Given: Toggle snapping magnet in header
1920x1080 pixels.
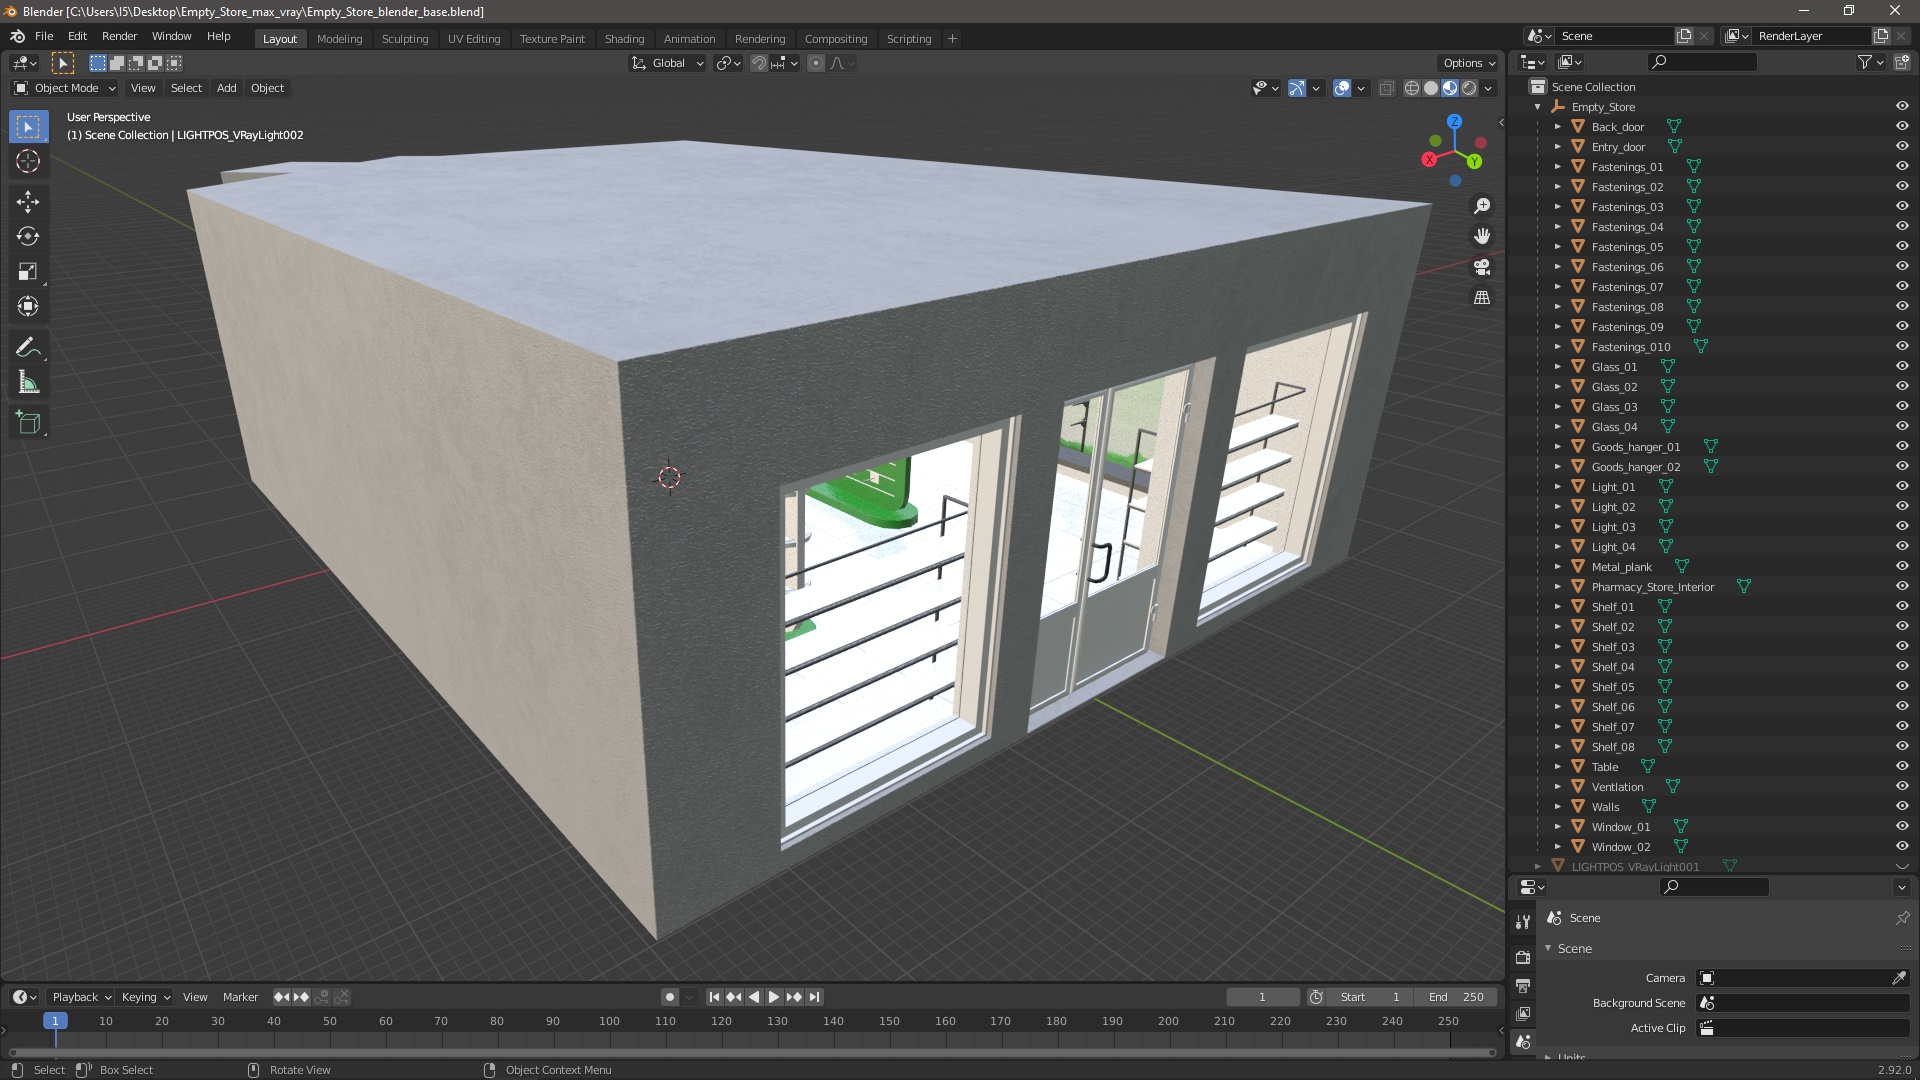Looking at the screenshot, I should pos(759,63).
